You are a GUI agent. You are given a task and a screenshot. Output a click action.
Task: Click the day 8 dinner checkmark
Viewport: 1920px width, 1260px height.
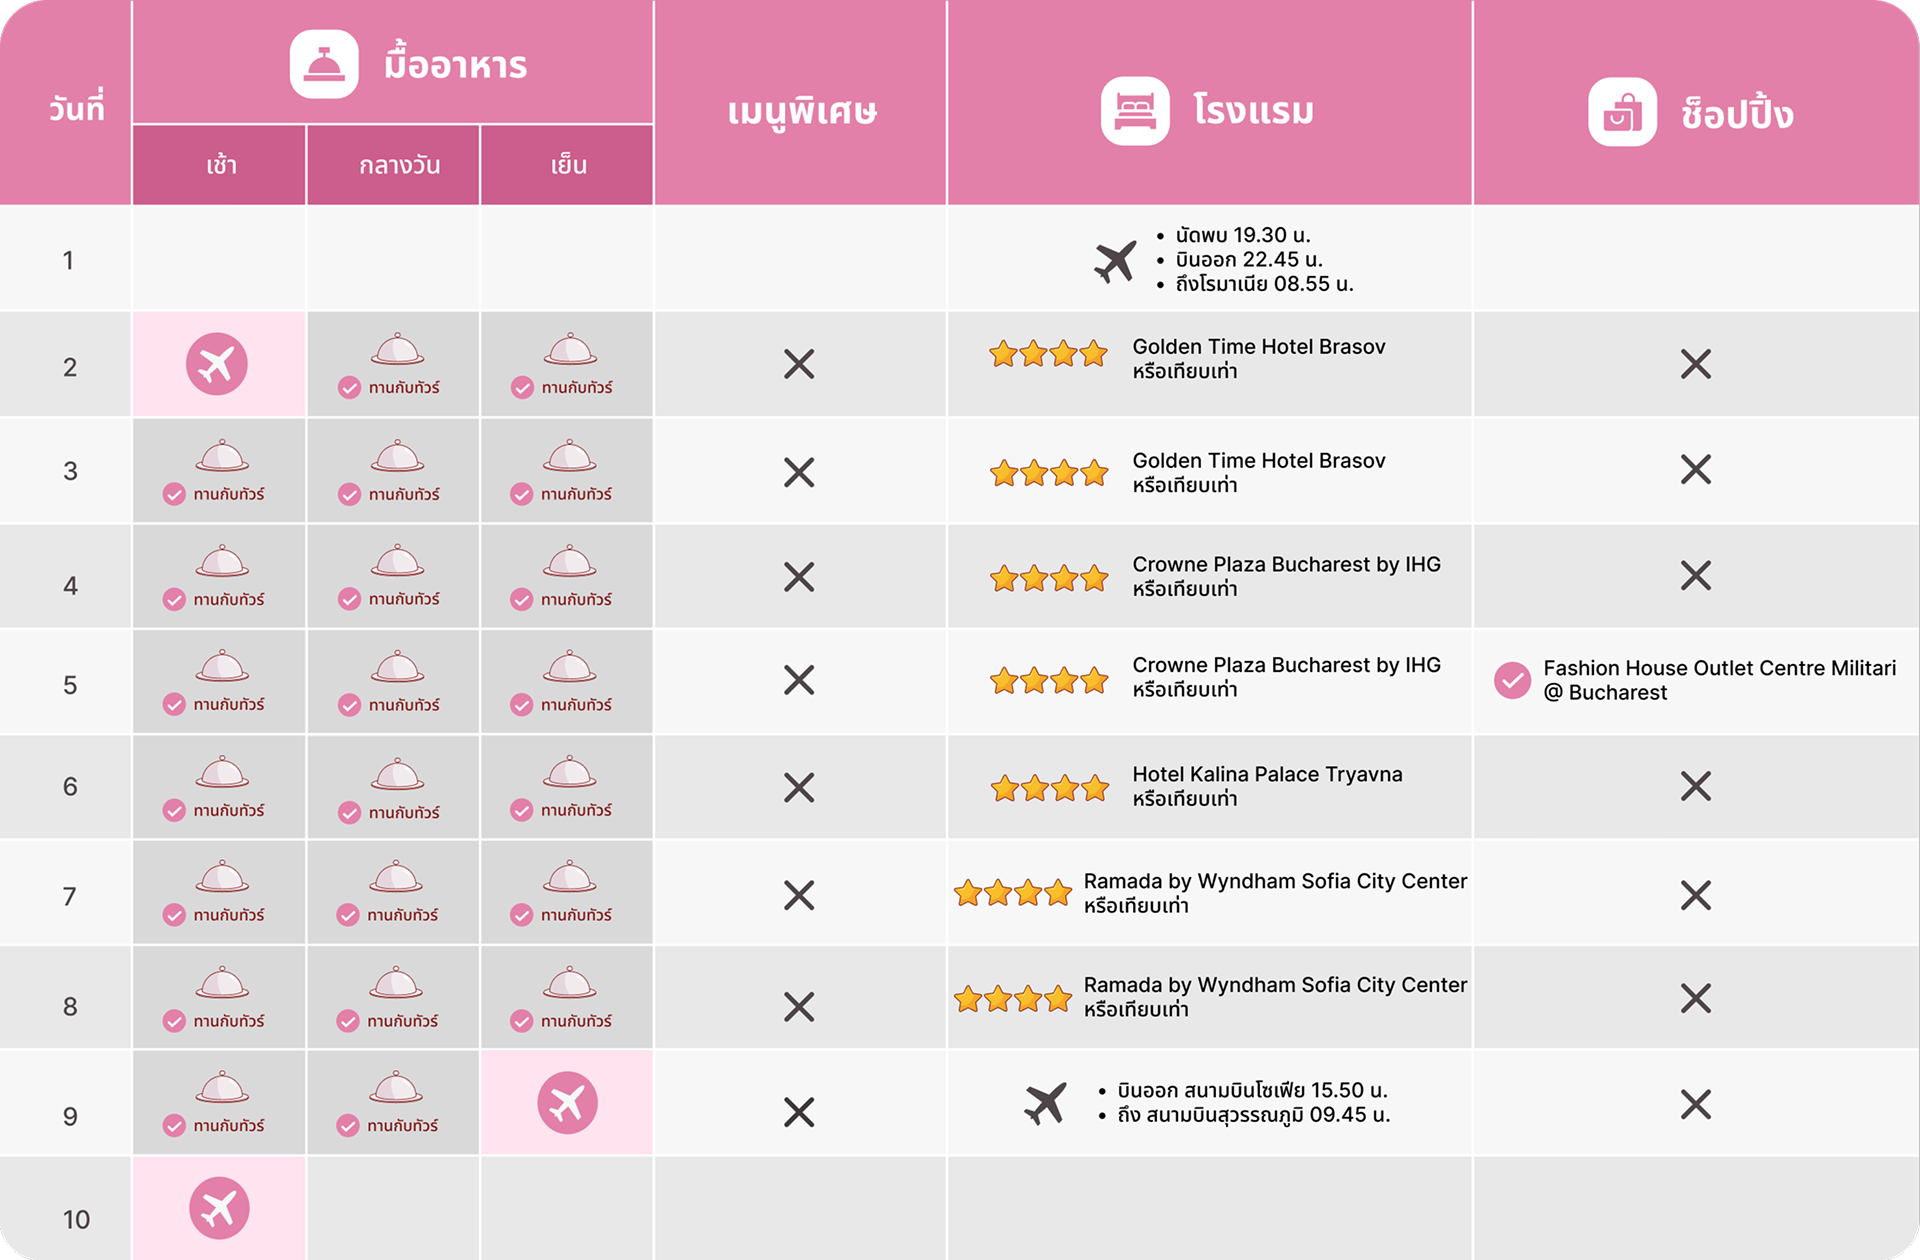(522, 1021)
